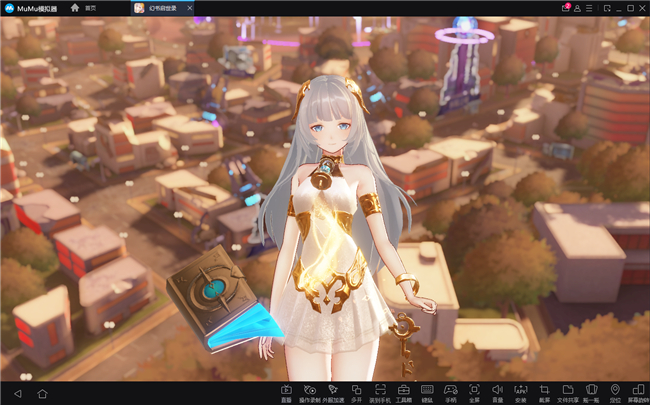Open the record-to-phone scan tool

380,392
